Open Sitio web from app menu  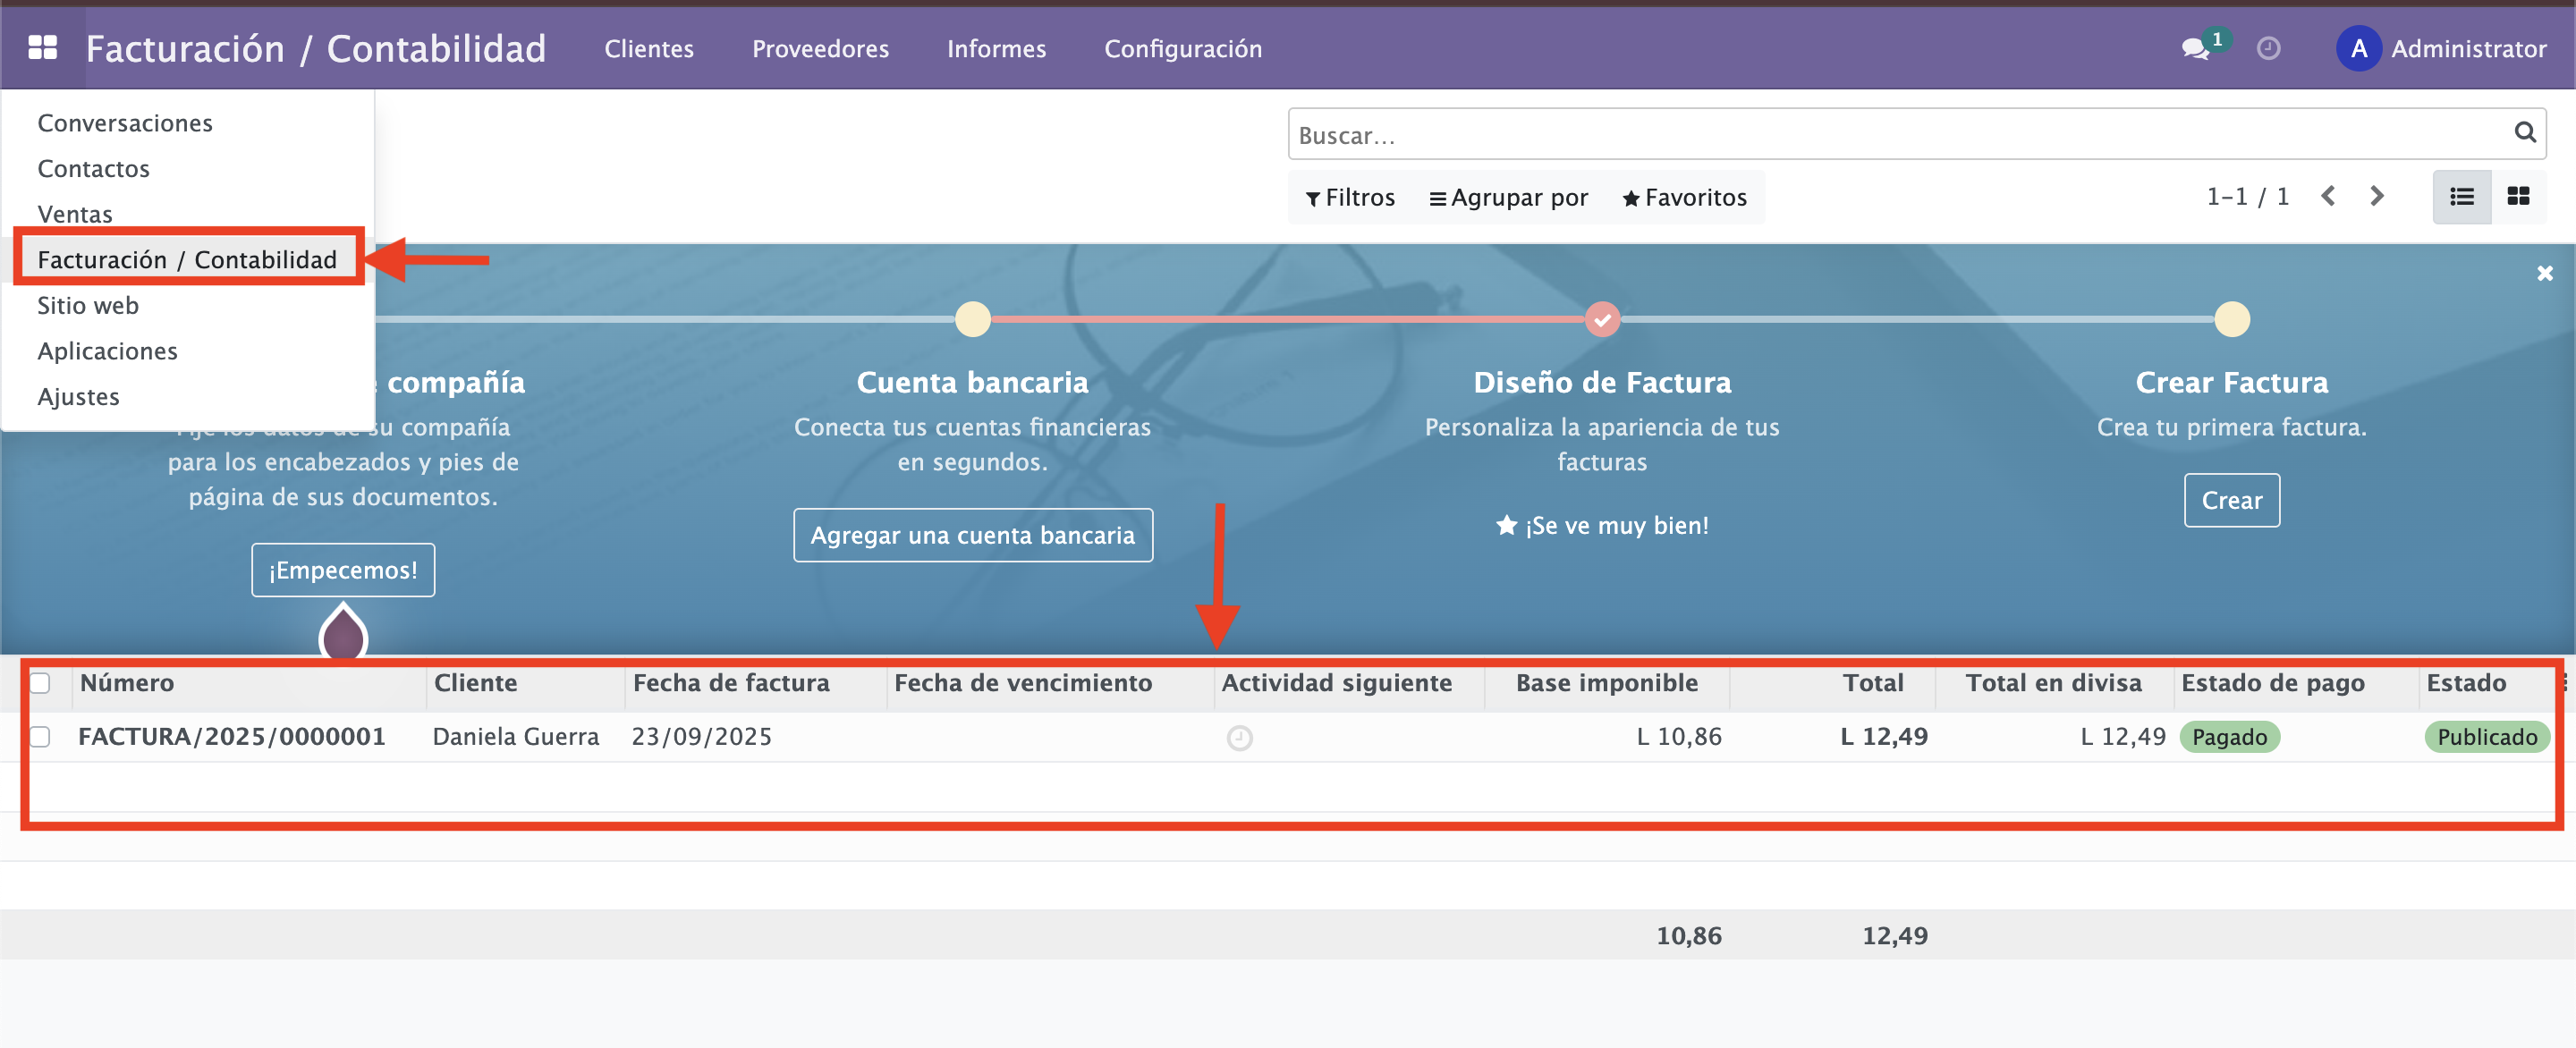pos(88,306)
